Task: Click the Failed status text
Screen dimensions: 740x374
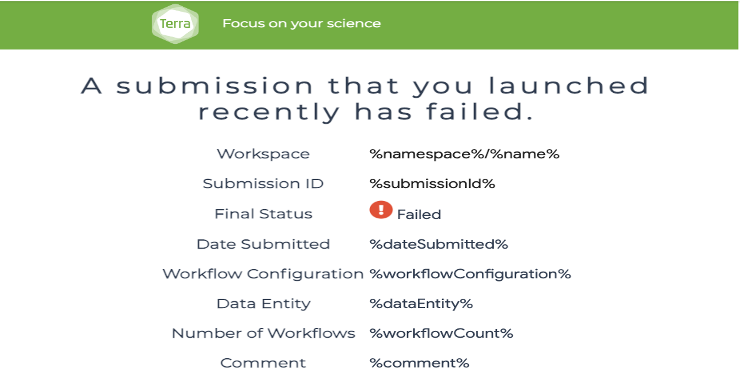Action: tap(419, 214)
